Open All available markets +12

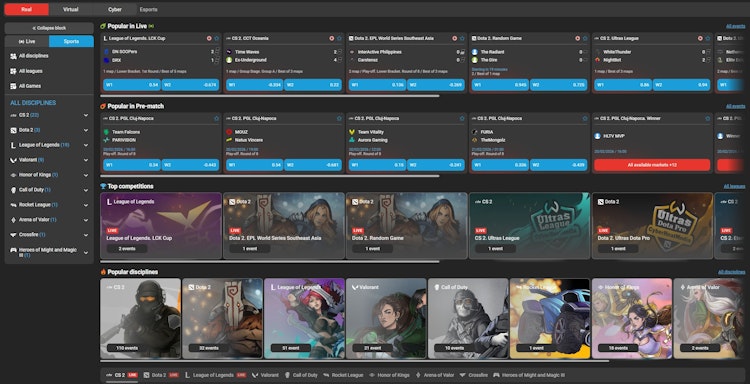point(652,165)
